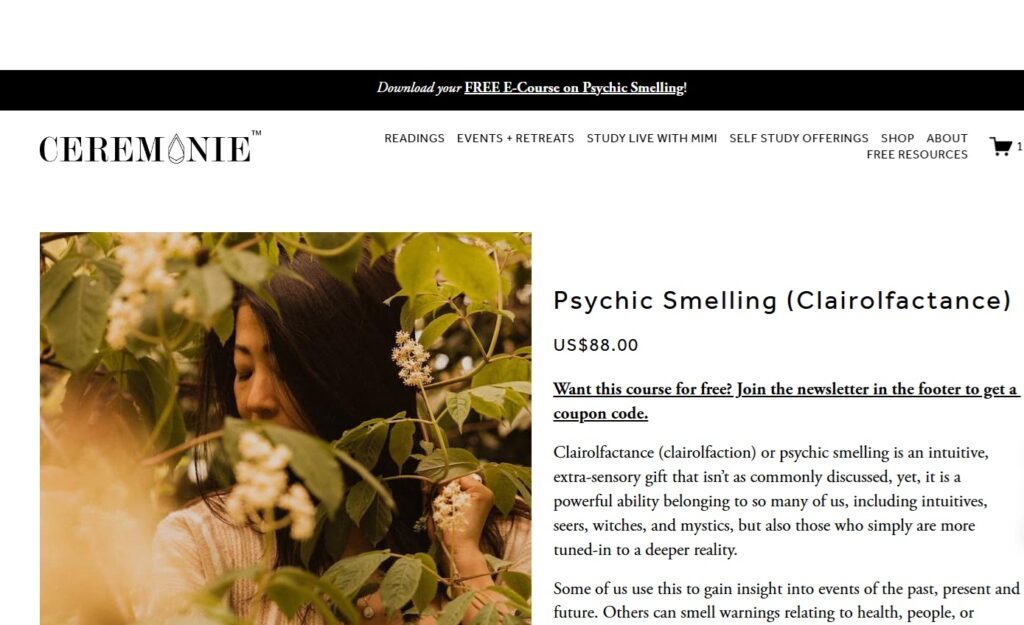This screenshot has width=1024, height=625.
Task: Navigate to the Shop page
Action: point(897,138)
